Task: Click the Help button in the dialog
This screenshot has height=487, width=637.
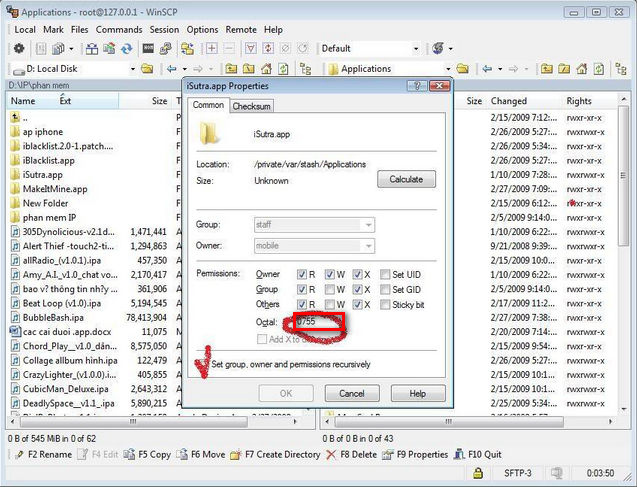Action: pos(418,393)
